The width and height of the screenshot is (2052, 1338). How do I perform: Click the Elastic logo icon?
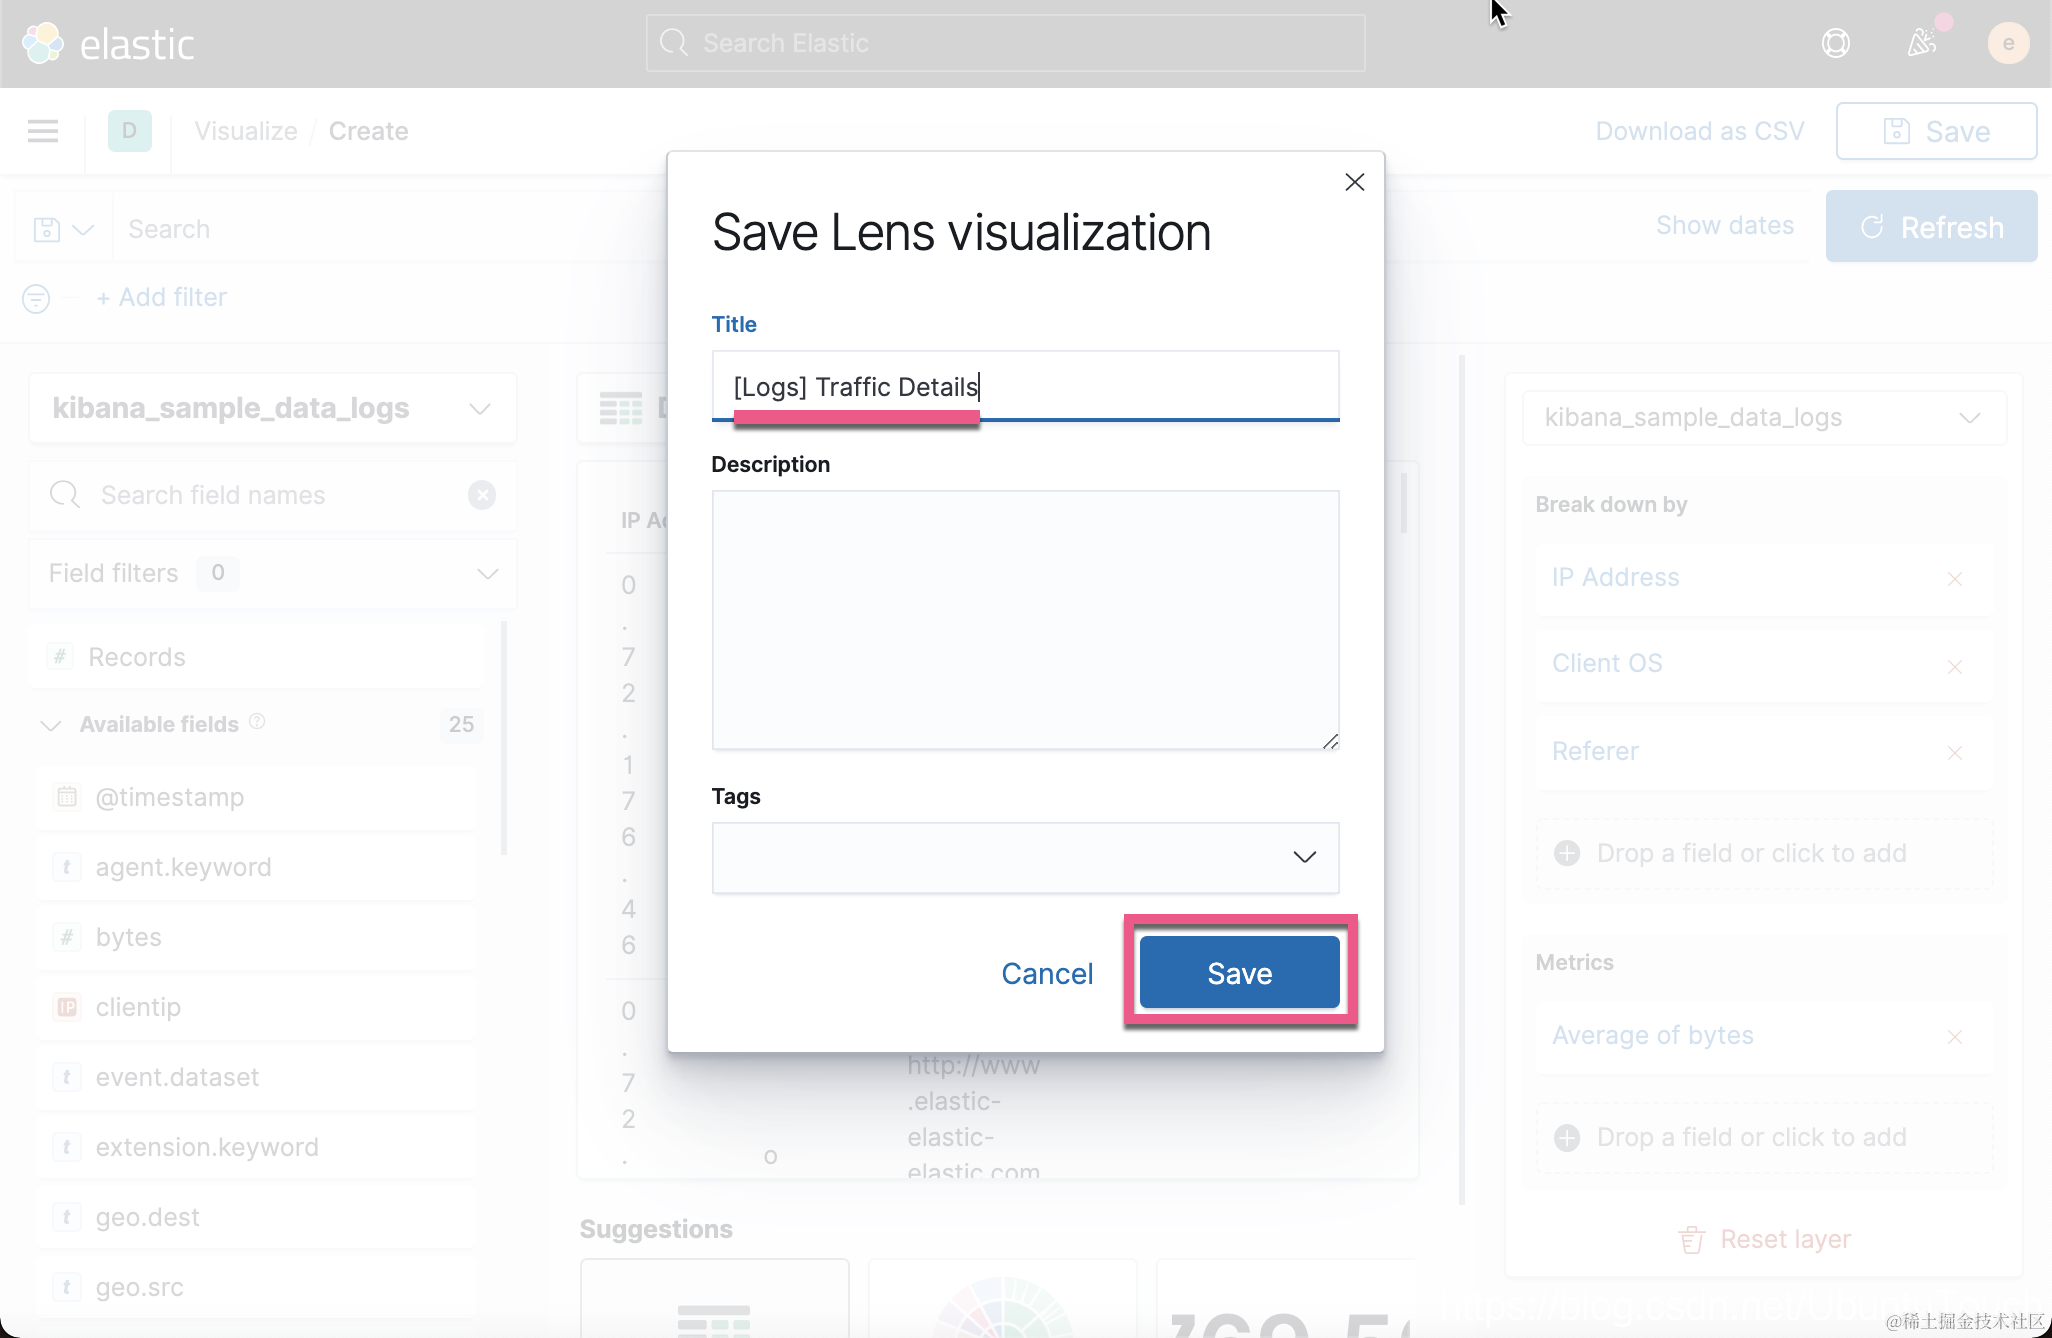42,43
